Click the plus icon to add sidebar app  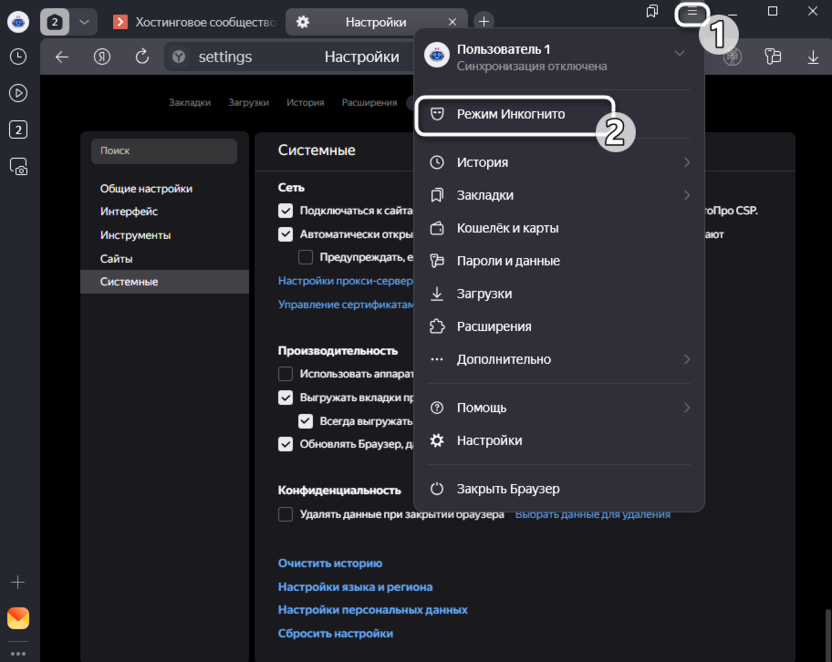[18, 582]
